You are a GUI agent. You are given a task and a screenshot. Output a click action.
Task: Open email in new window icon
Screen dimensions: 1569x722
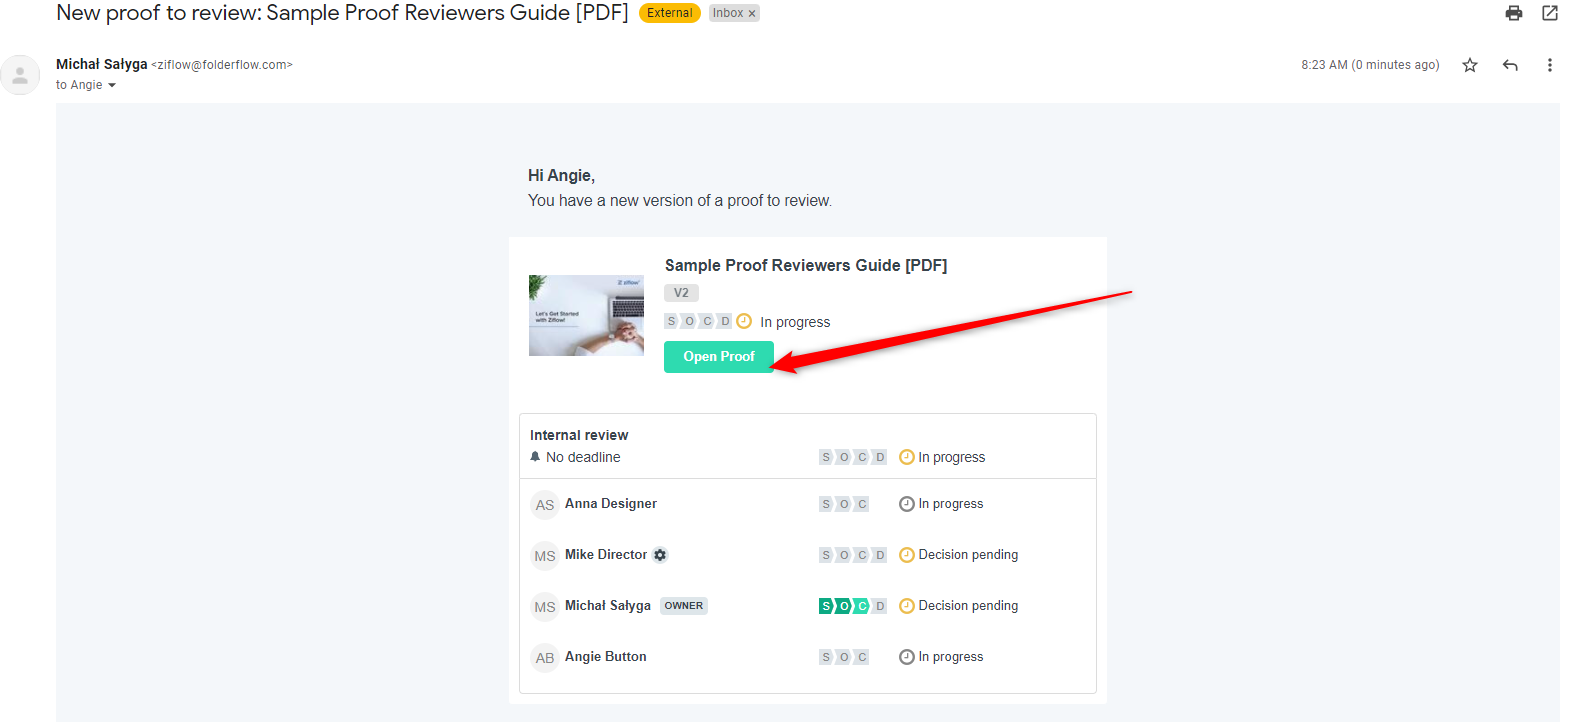tap(1549, 13)
